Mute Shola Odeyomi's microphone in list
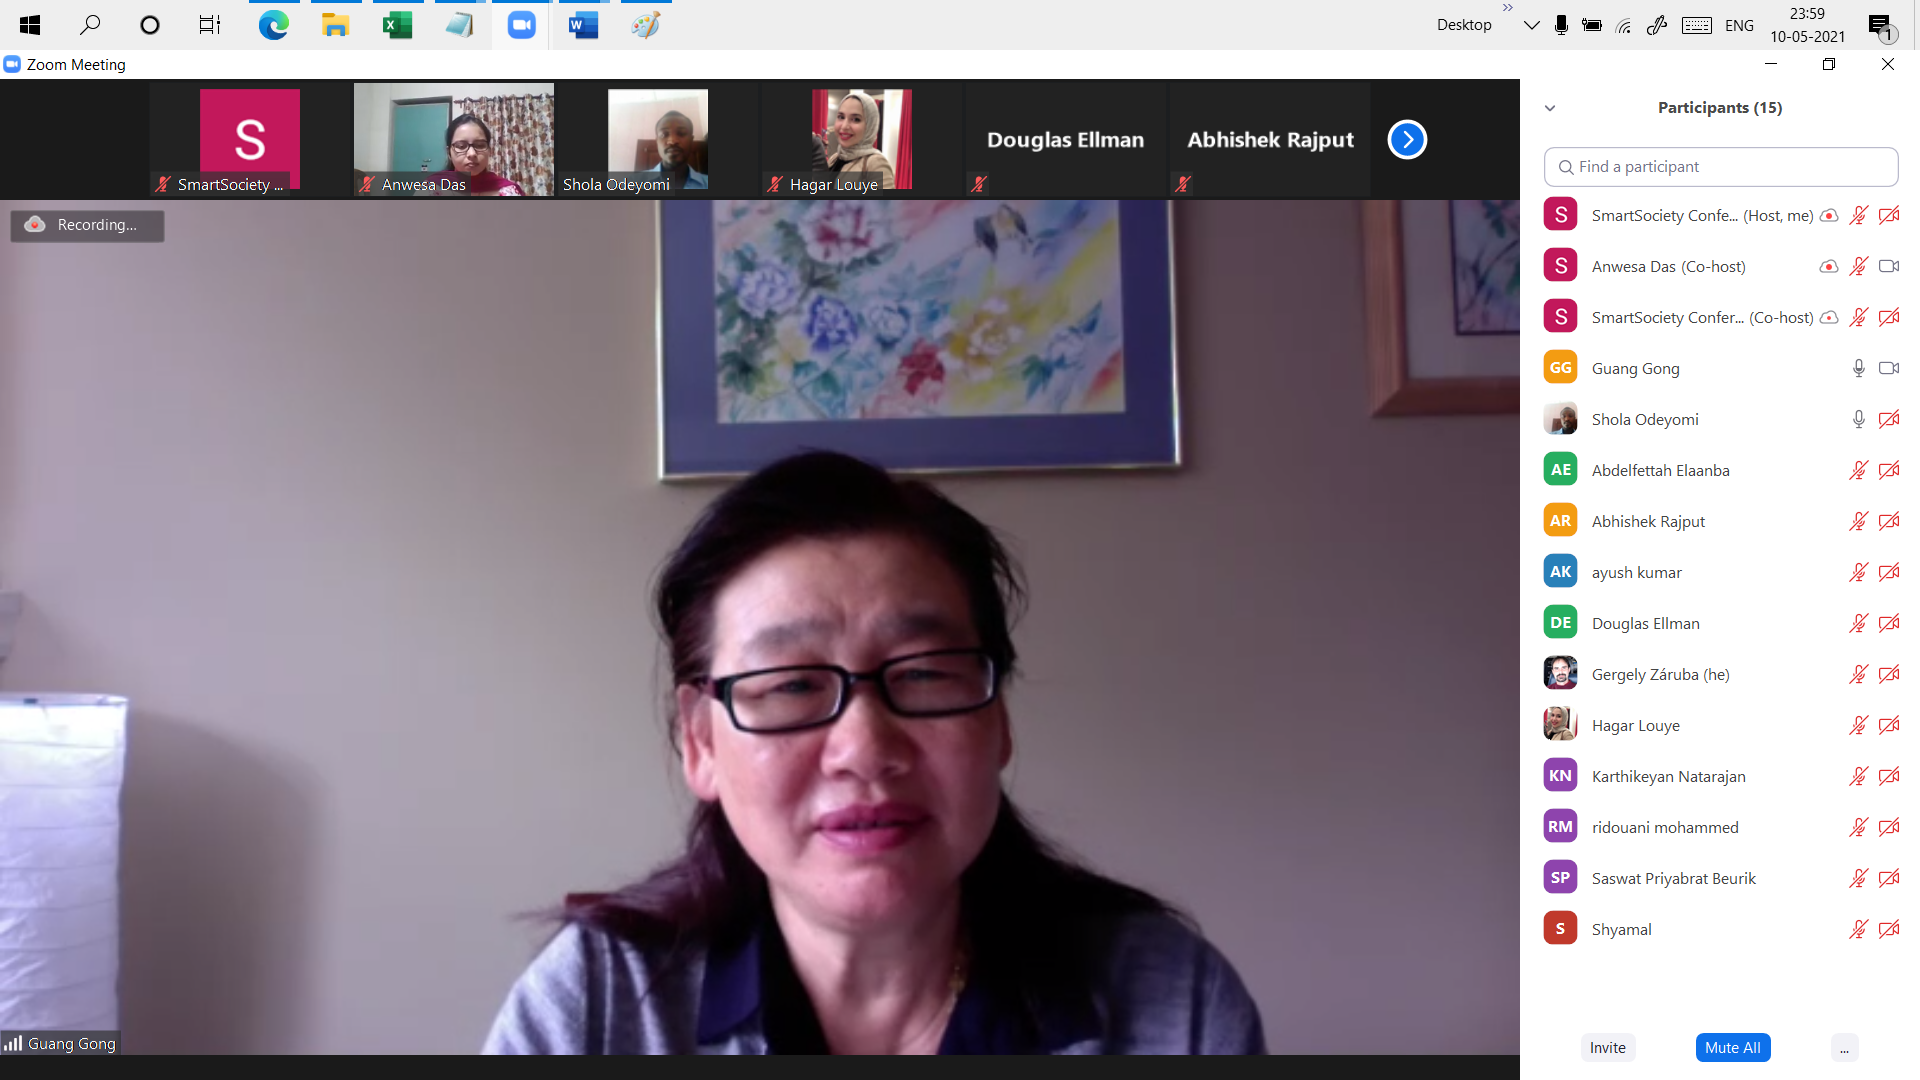 coord(1858,419)
